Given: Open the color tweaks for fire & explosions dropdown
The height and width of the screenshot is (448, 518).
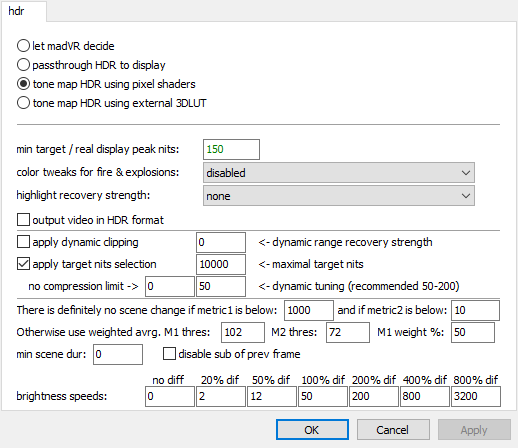Looking at the screenshot, I should [x=339, y=173].
